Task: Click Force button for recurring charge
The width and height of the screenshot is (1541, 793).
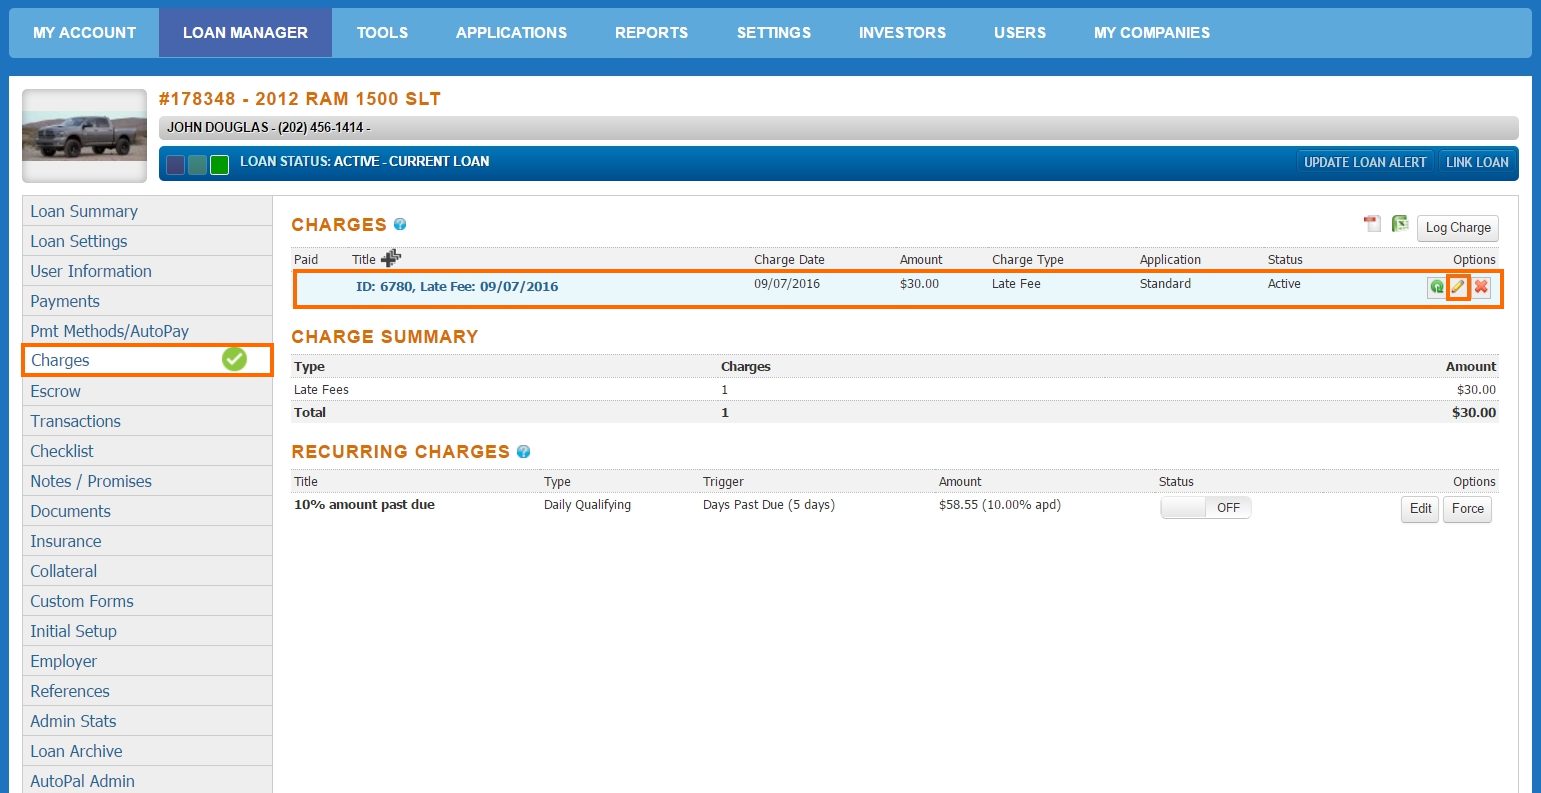Action: [x=1467, y=509]
